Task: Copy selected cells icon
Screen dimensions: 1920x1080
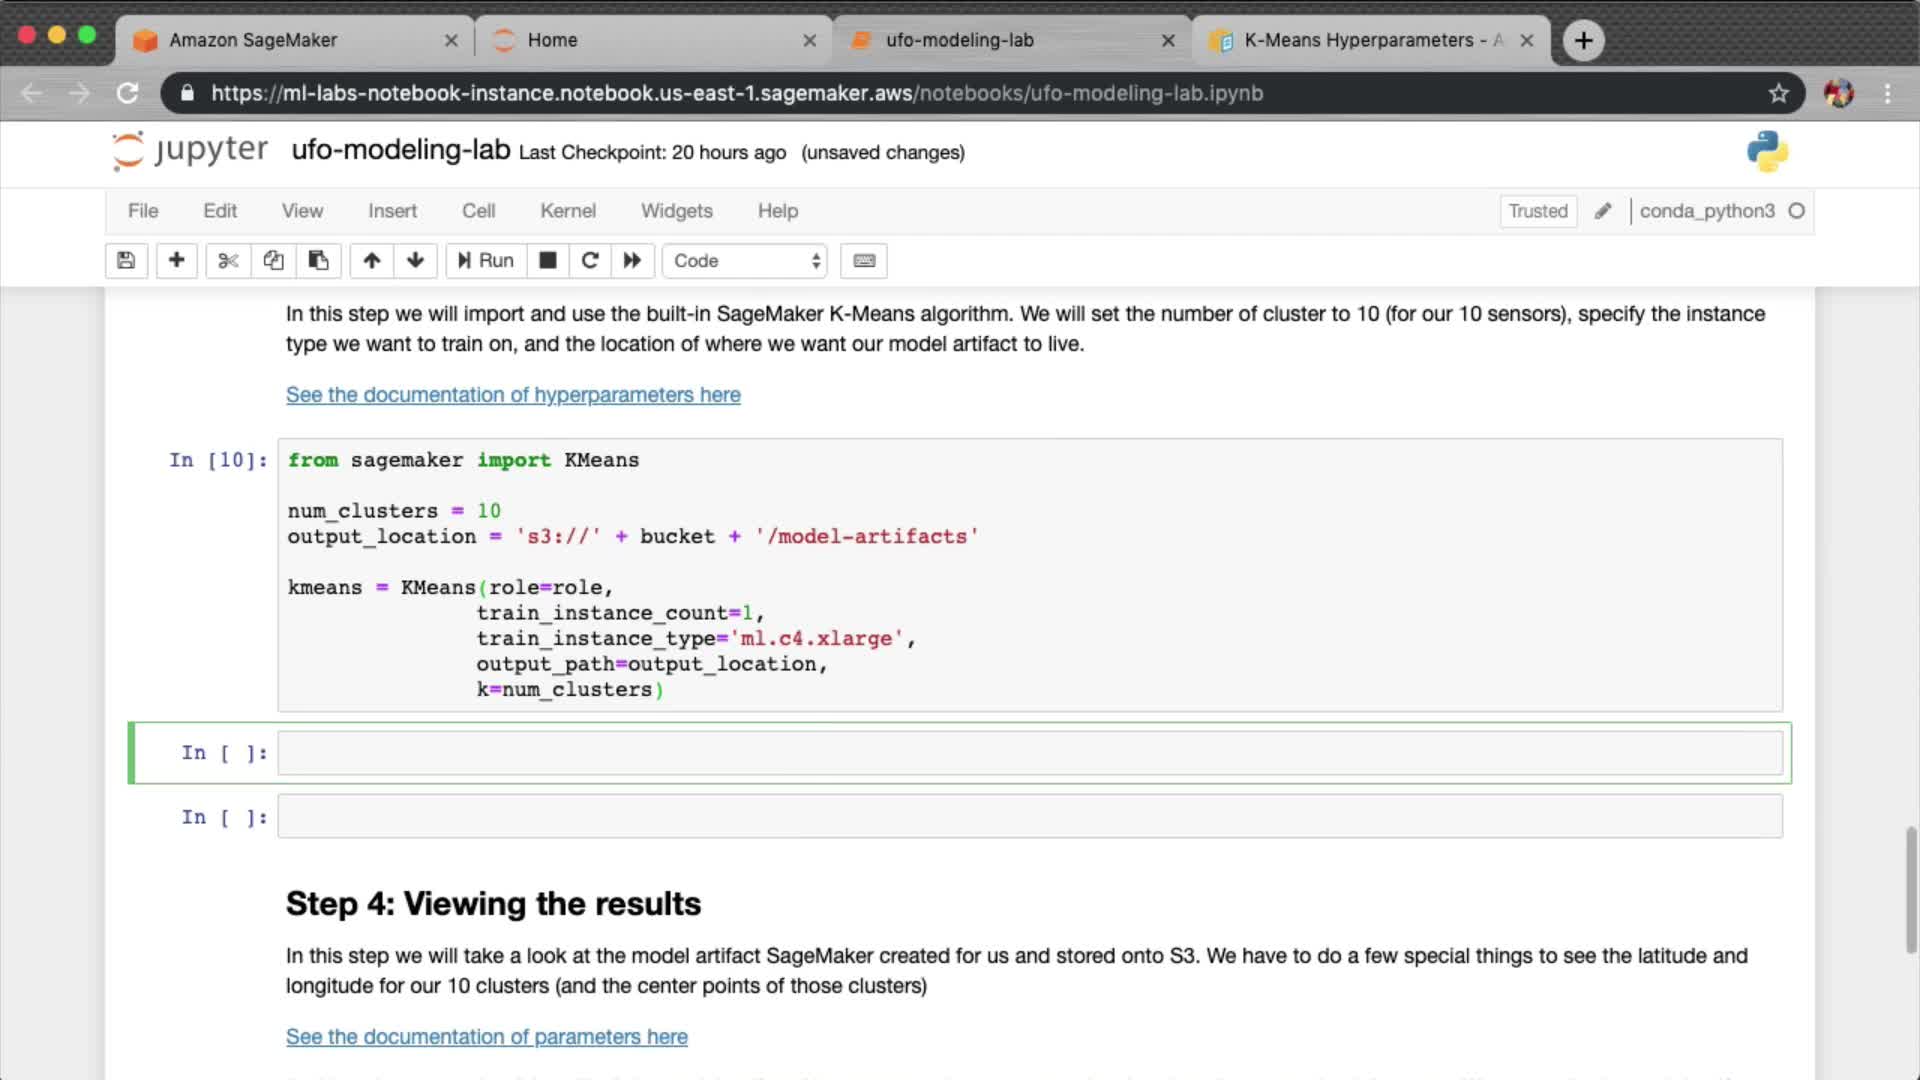Action: point(273,261)
